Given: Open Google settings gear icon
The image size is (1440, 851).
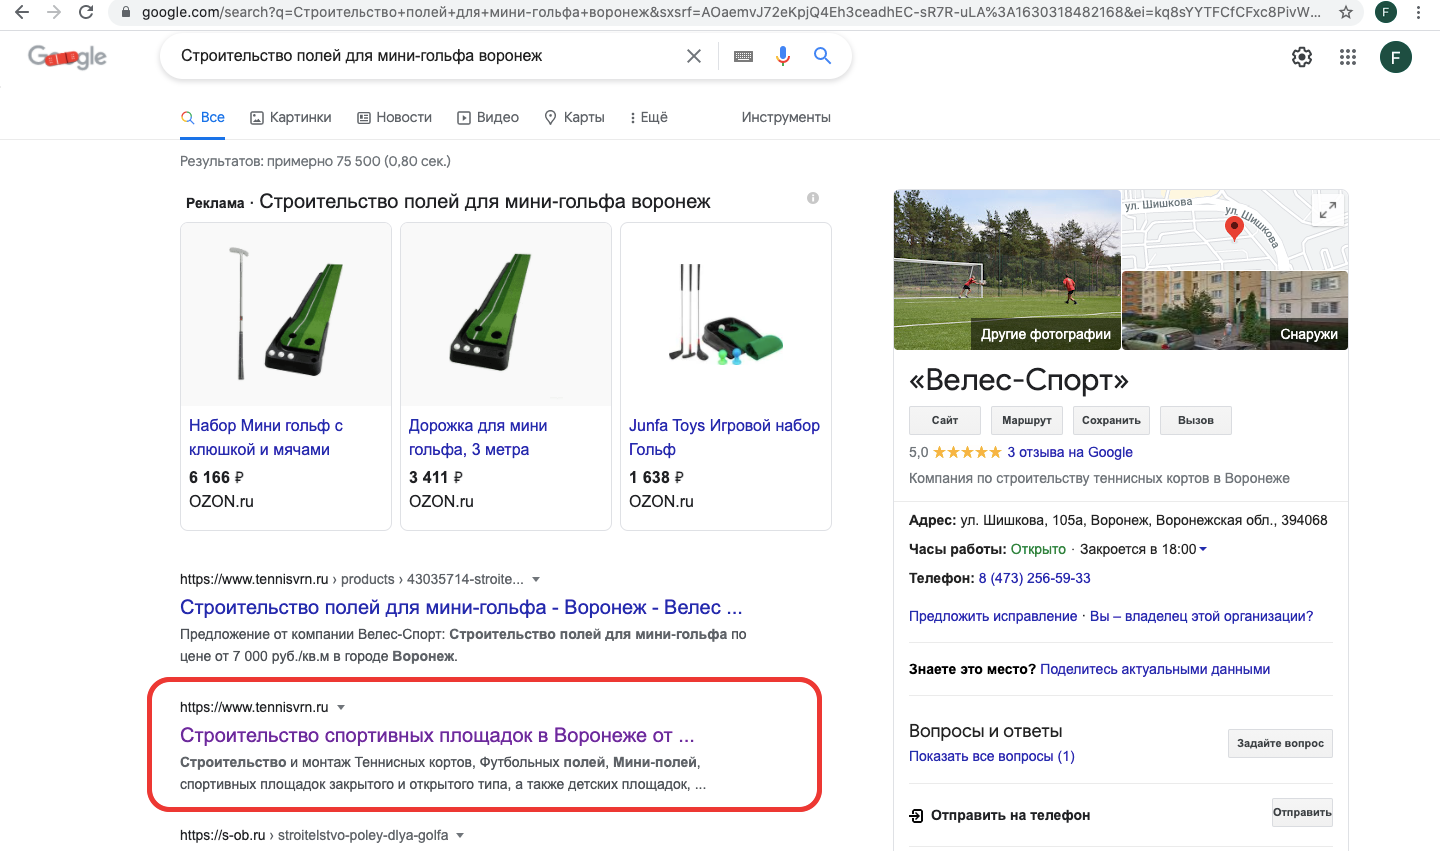Looking at the screenshot, I should point(1302,57).
